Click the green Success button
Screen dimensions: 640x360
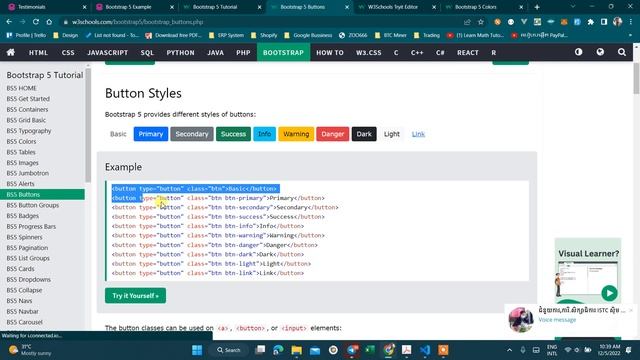(233, 134)
